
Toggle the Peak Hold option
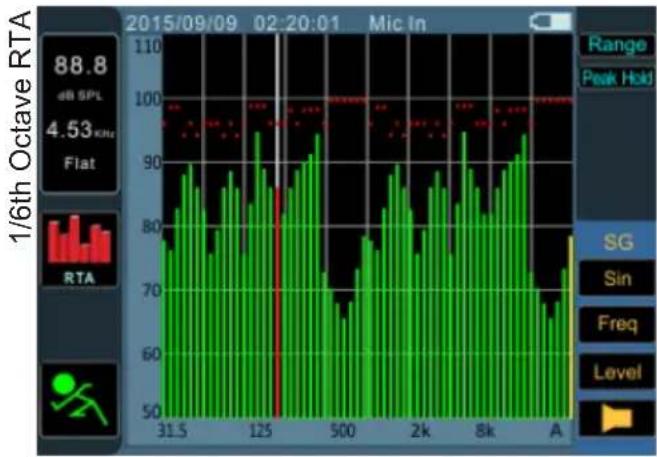(x=617, y=78)
